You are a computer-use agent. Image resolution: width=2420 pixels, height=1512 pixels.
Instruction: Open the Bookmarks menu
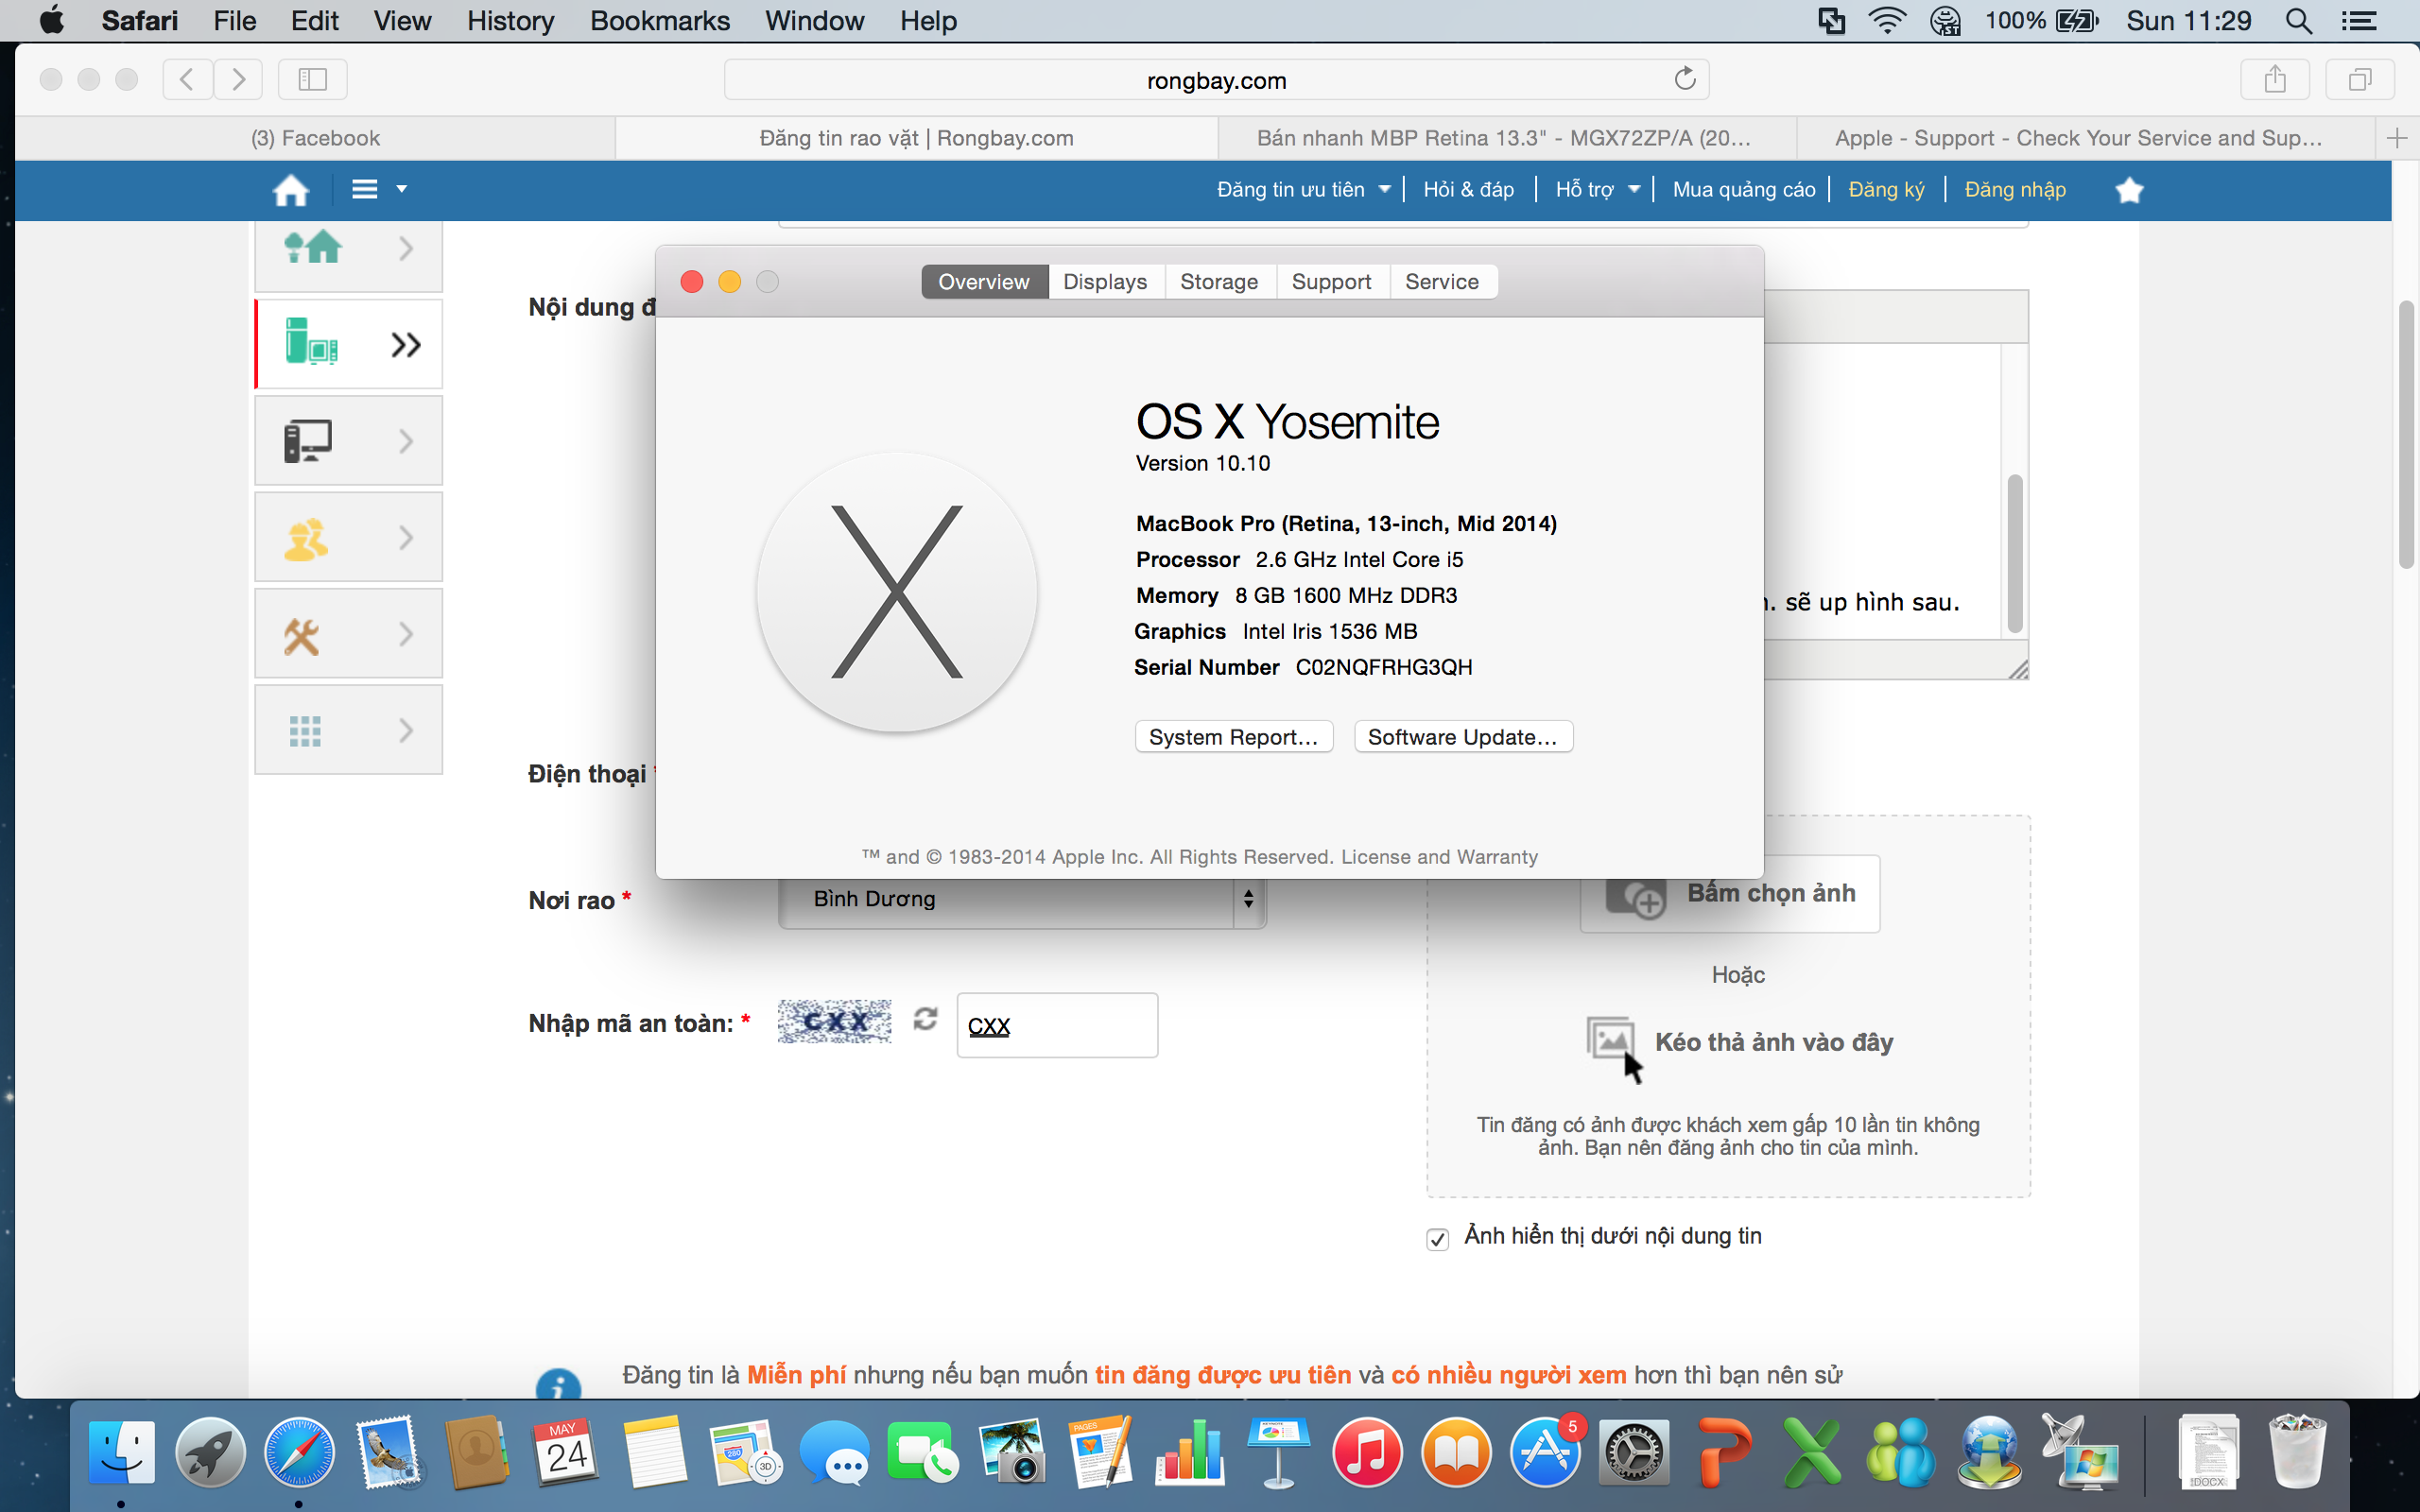[x=660, y=21]
